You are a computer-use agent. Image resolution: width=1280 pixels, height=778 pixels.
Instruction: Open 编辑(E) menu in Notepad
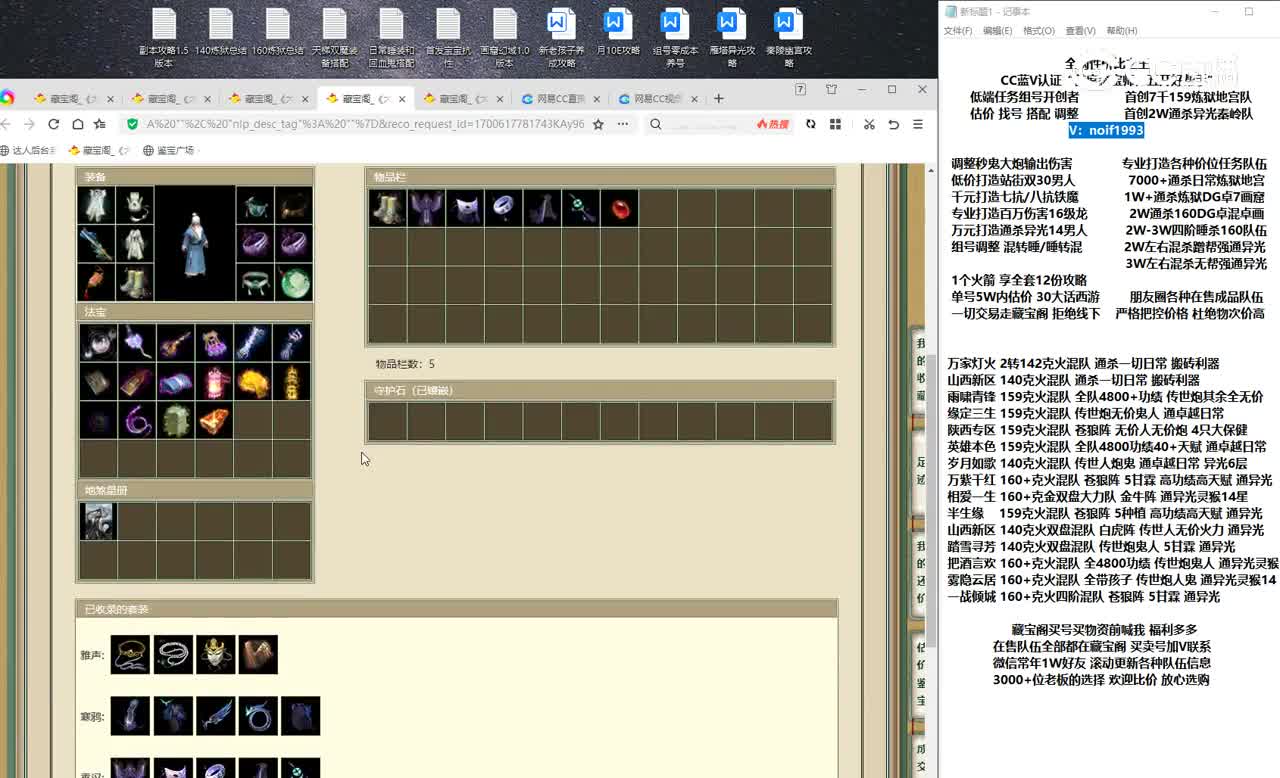(x=998, y=31)
